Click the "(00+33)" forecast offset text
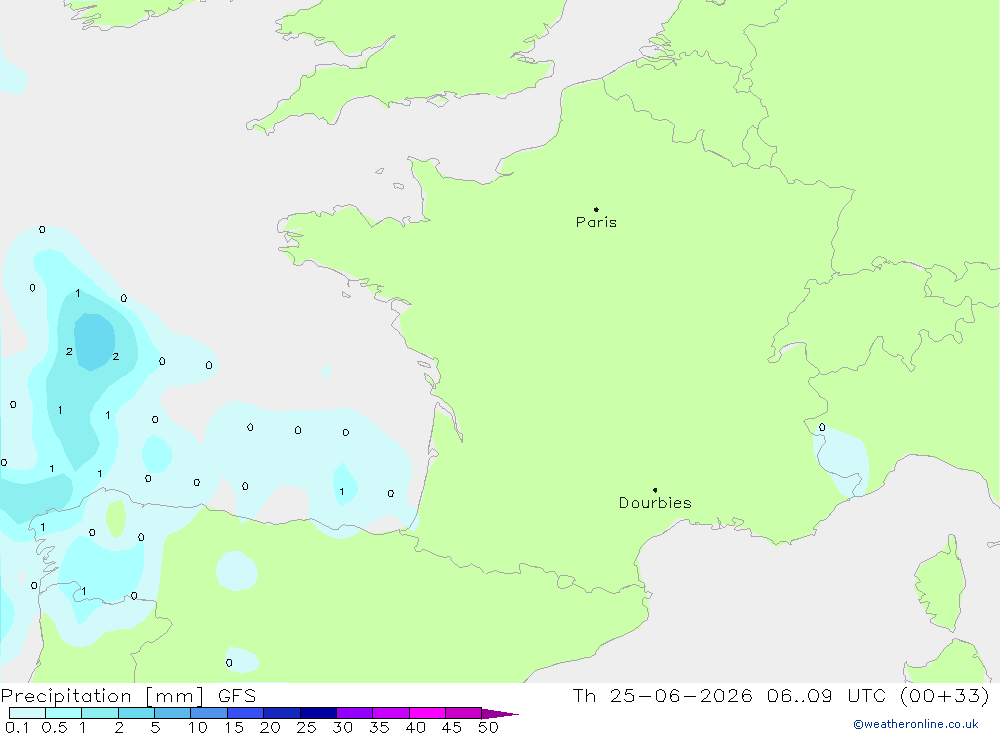1000x733 pixels. 945,695
